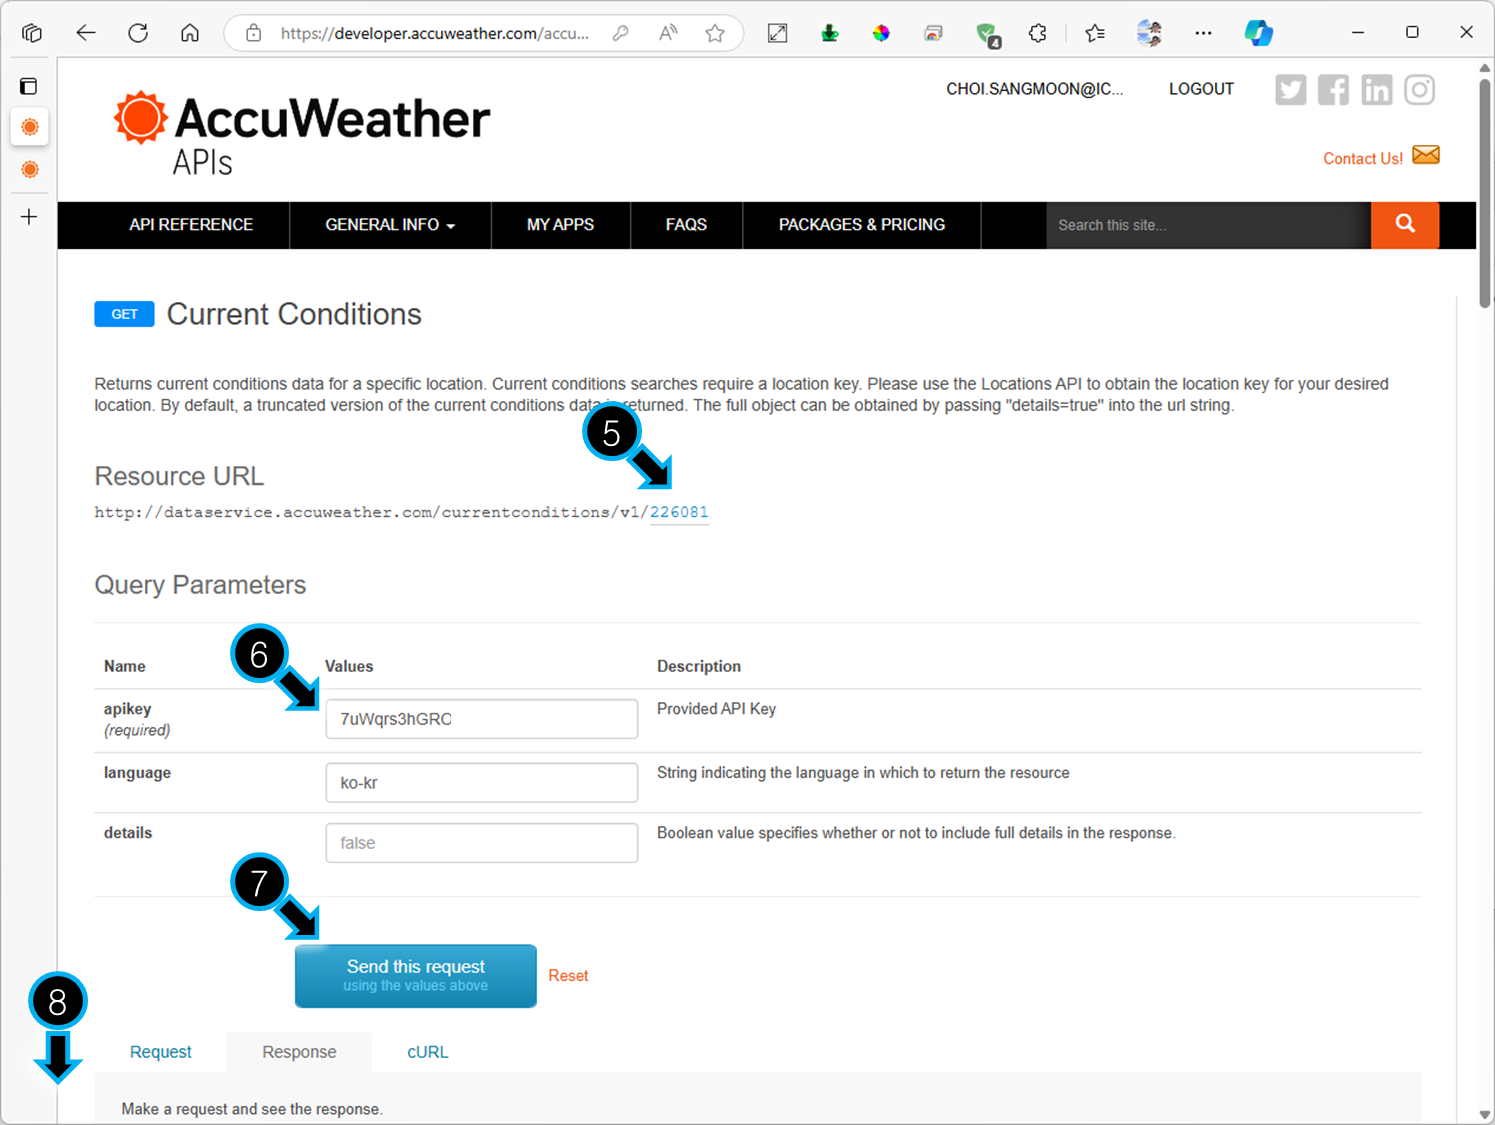Toggle vertical tabs pane icon
This screenshot has width=1495, height=1125.
(29, 86)
